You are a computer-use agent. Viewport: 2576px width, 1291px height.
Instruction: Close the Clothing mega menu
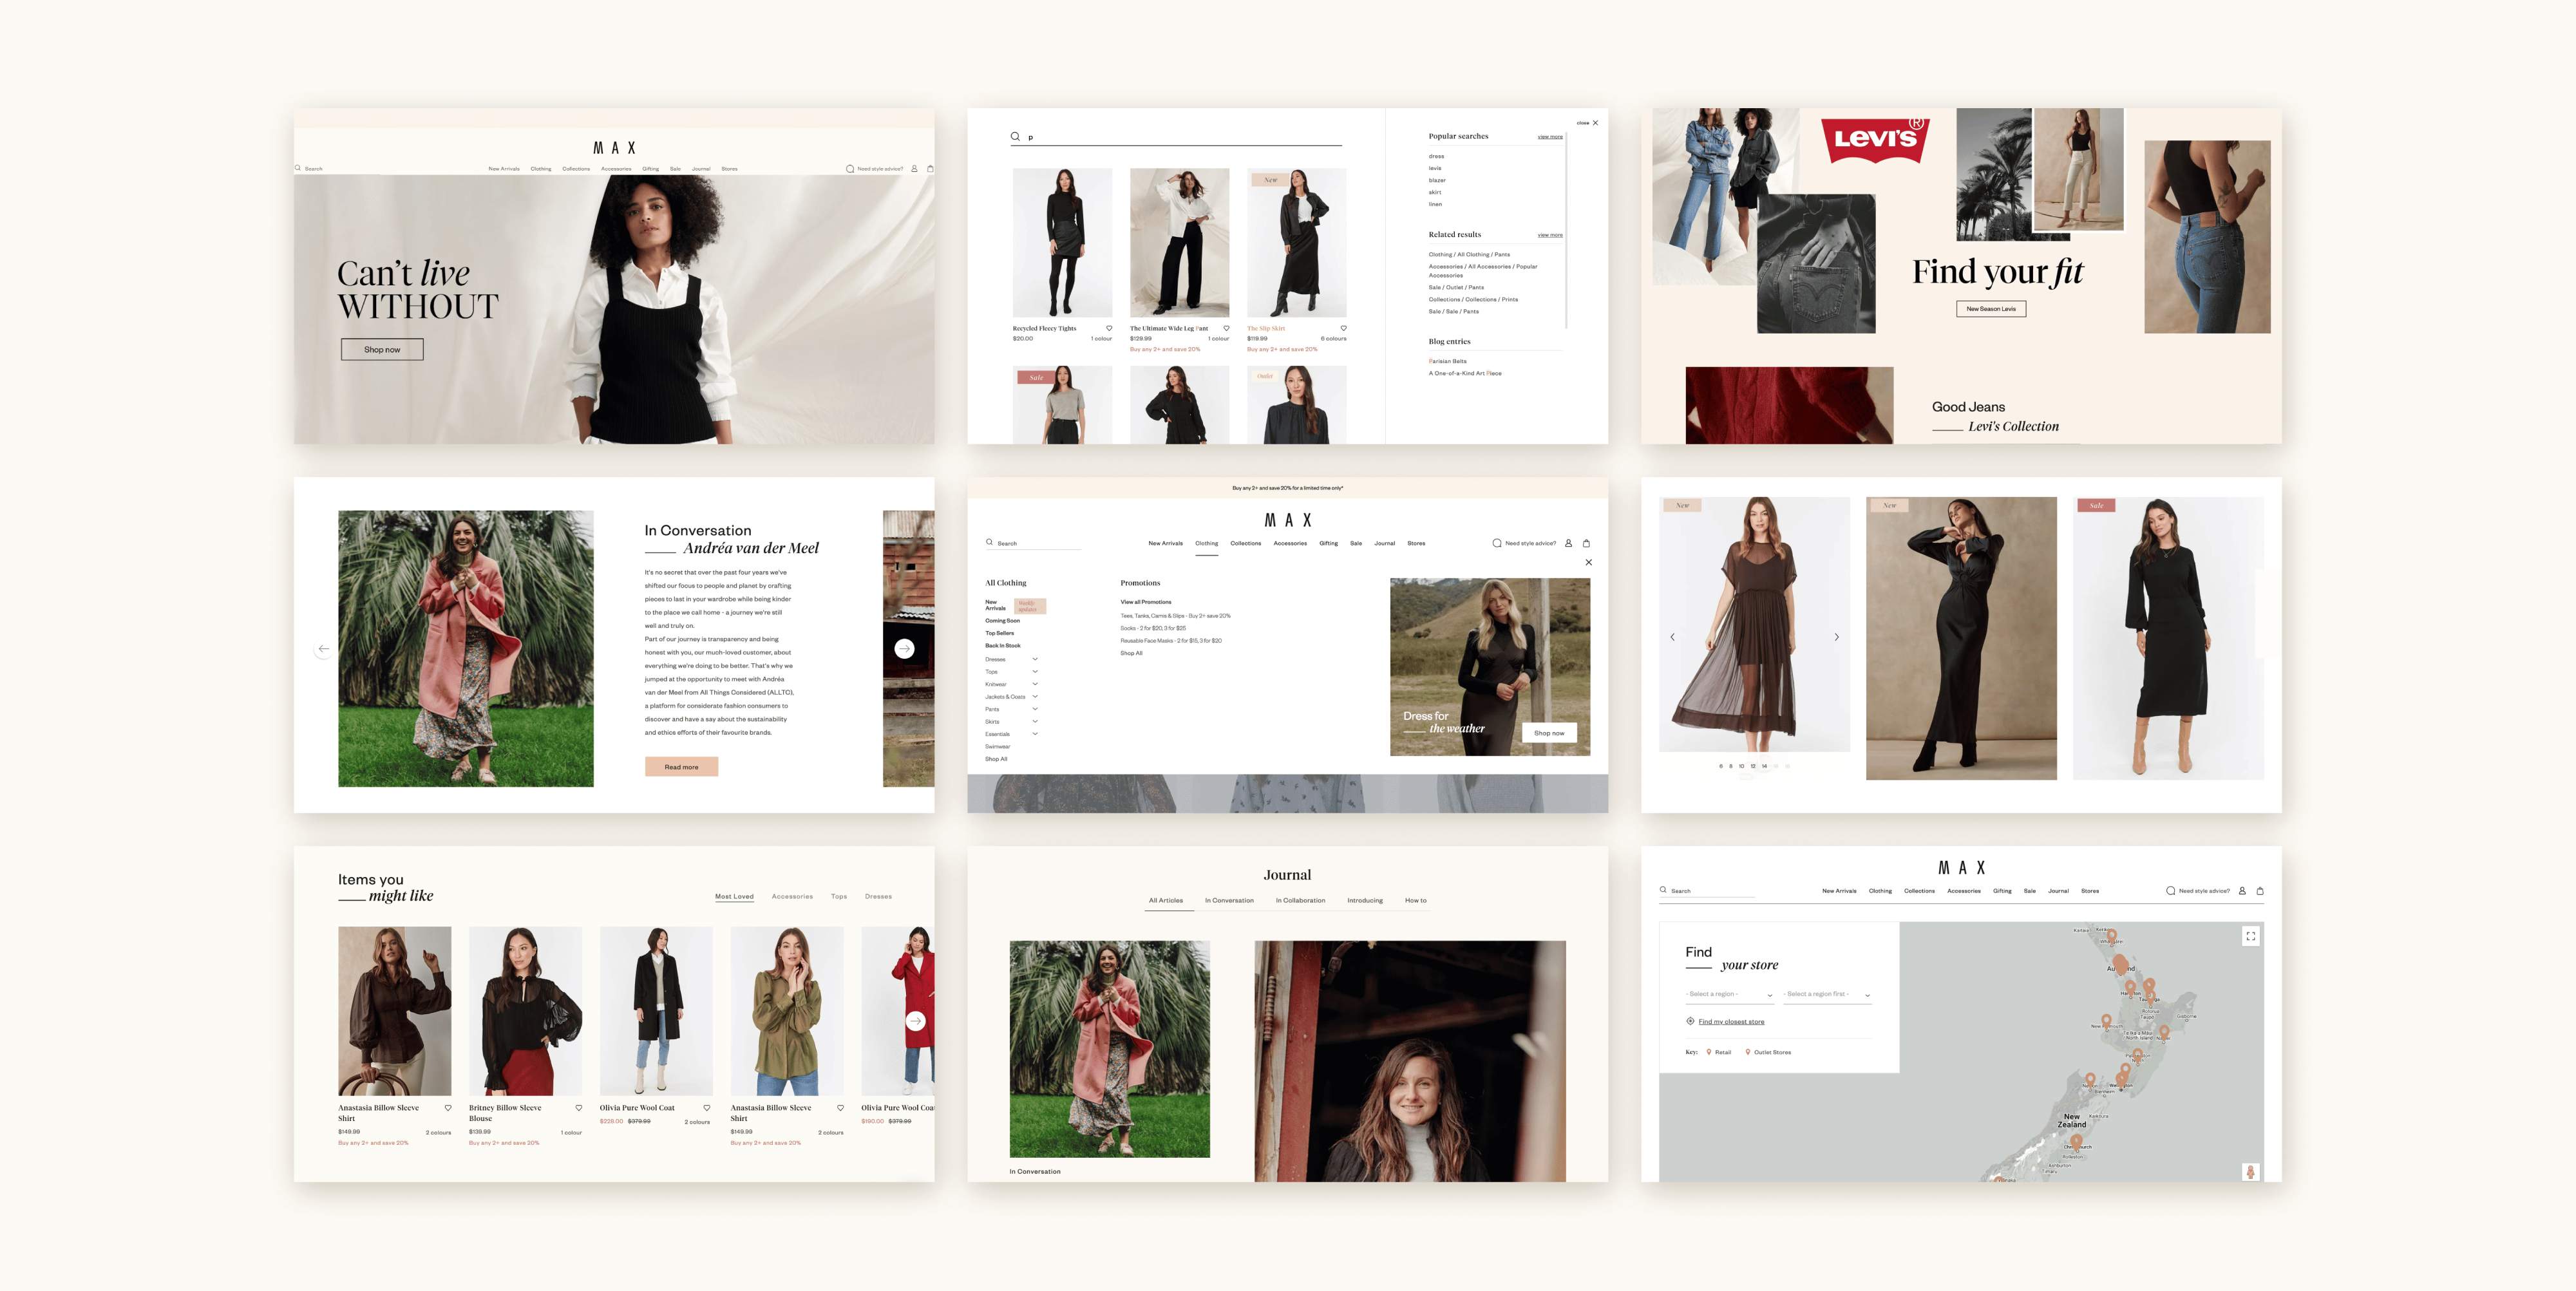1588,562
